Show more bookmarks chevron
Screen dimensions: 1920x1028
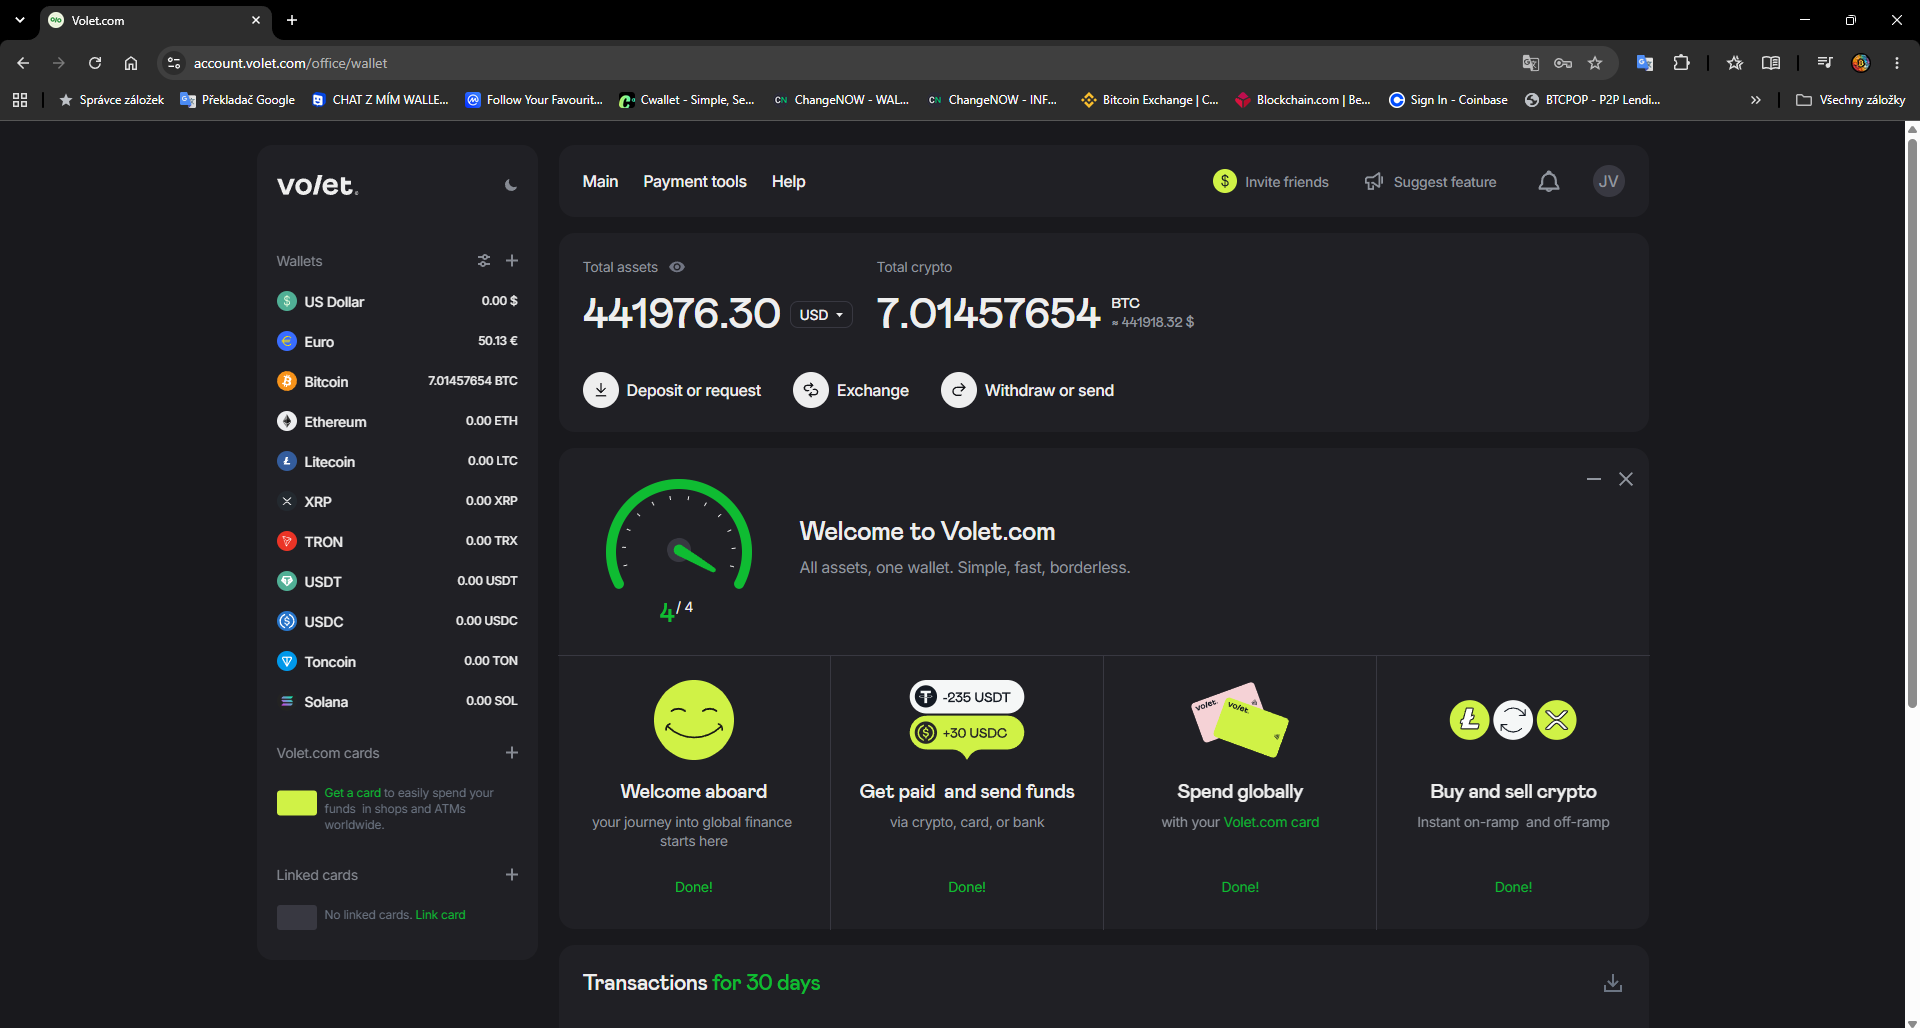coord(1755,100)
